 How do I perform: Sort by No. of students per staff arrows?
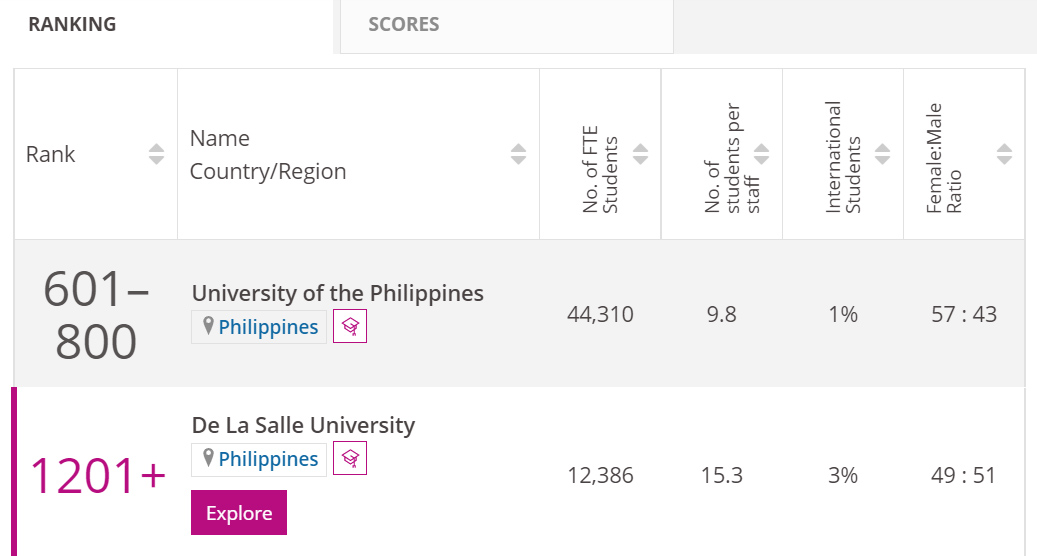click(761, 154)
